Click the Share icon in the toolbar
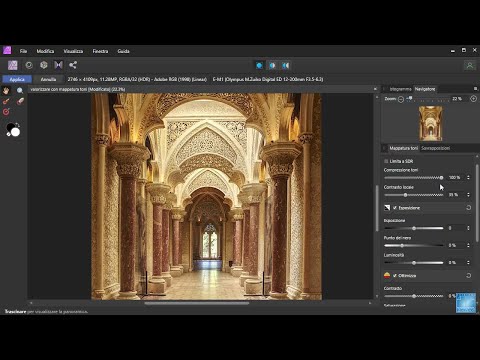The height and width of the screenshot is (360, 480). (73, 65)
